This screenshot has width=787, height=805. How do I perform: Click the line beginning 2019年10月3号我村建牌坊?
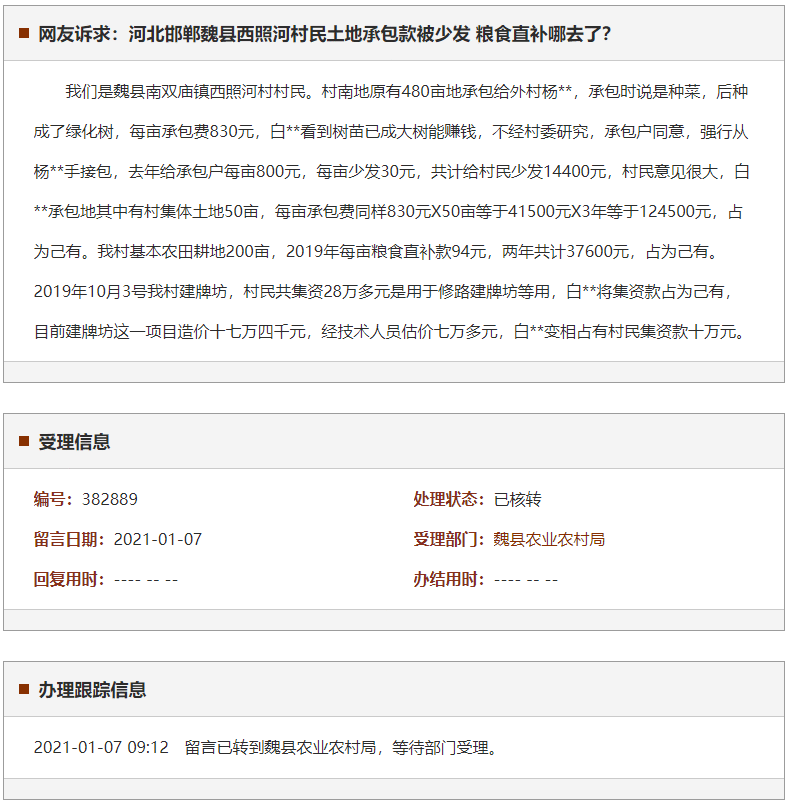click(383, 292)
